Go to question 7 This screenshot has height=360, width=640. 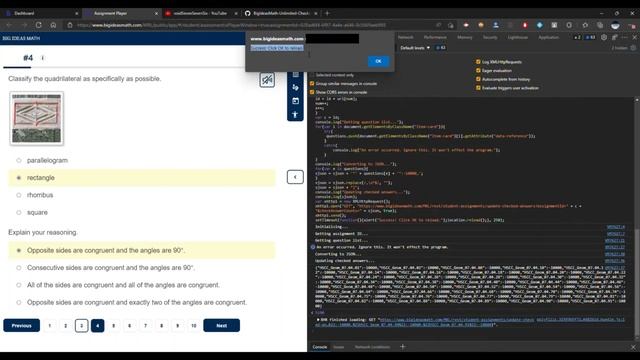click(x=145, y=325)
